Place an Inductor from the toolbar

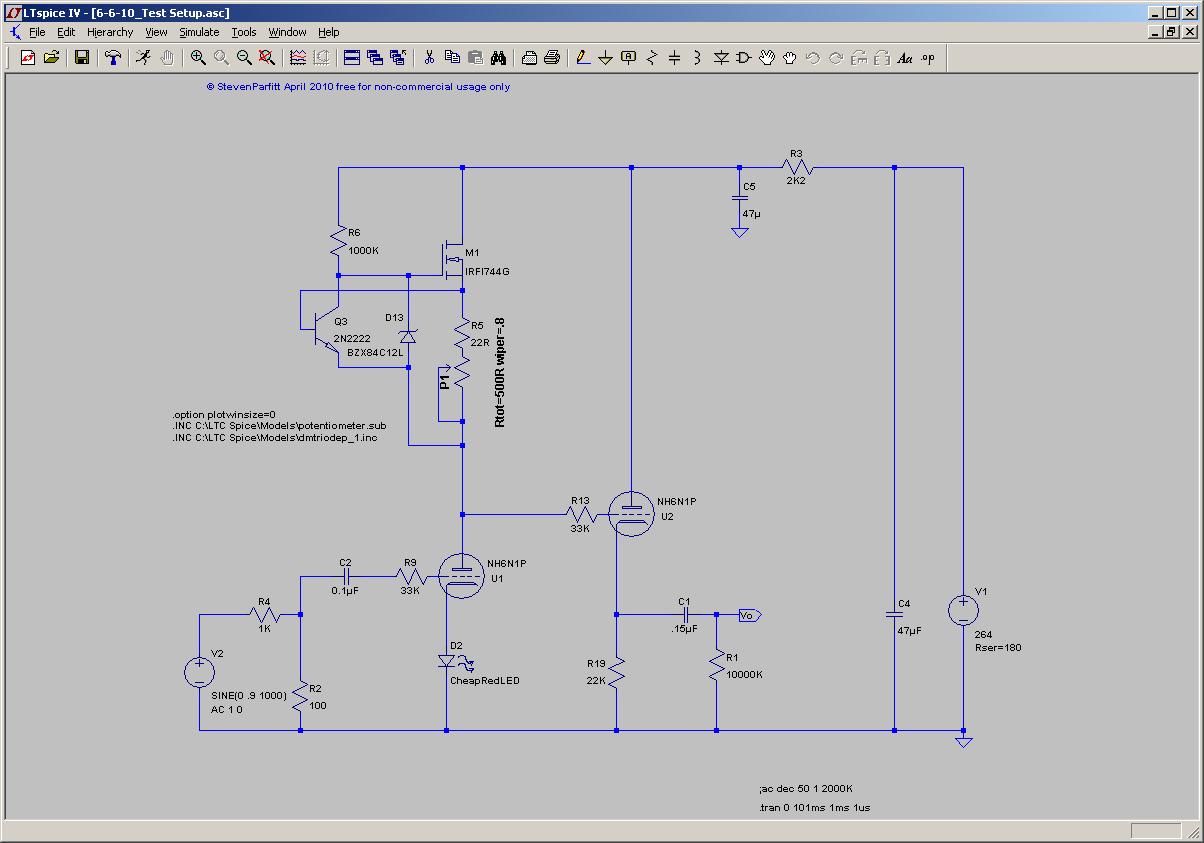(698, 58)
